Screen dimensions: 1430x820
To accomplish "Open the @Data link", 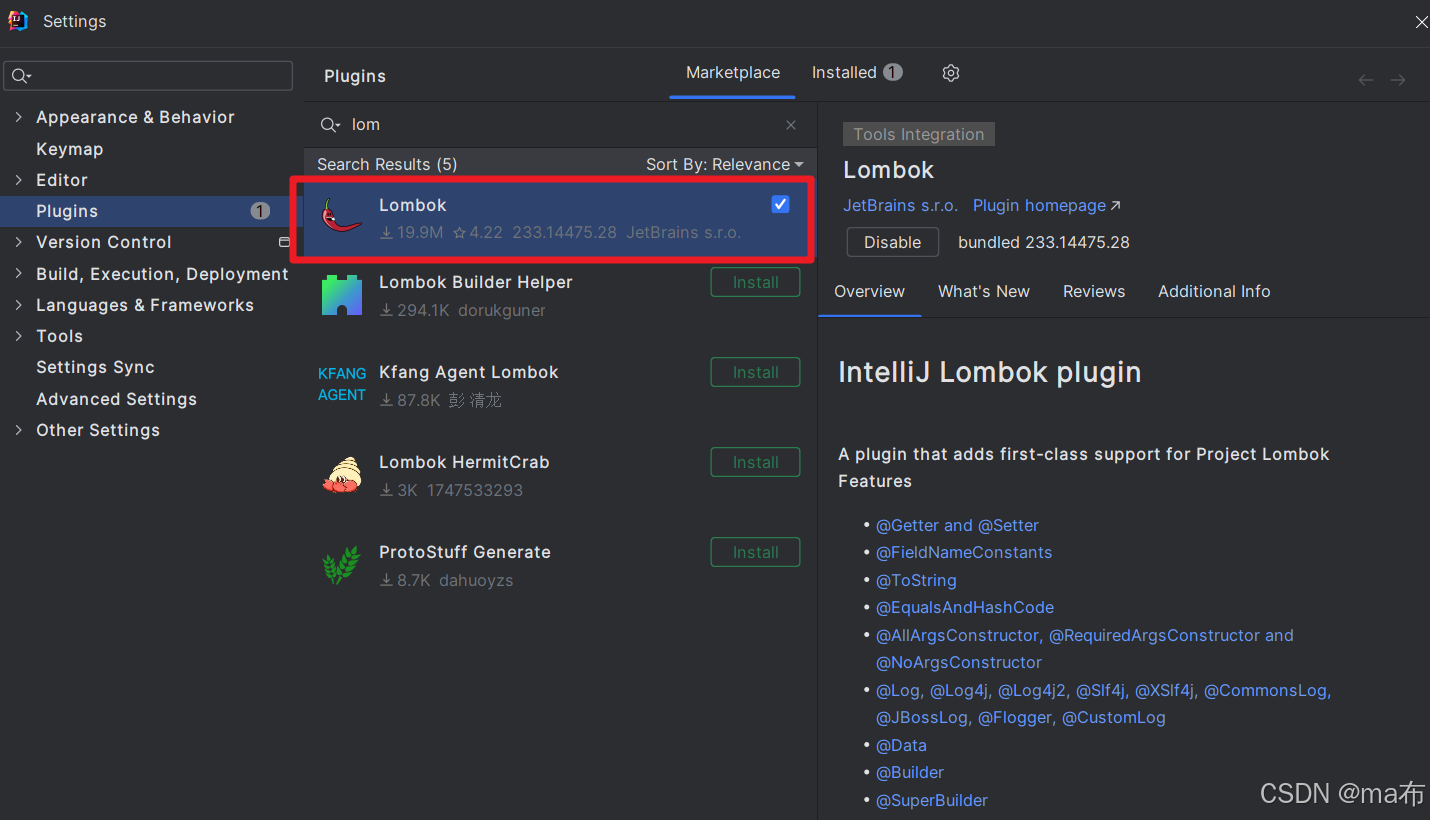I will [901, 745].
